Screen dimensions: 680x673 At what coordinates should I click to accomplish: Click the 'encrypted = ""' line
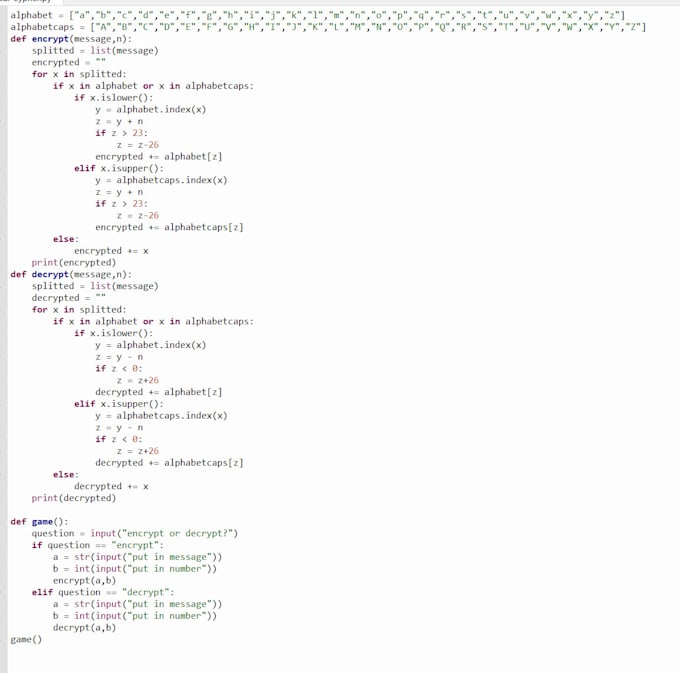tap(69, 62)
